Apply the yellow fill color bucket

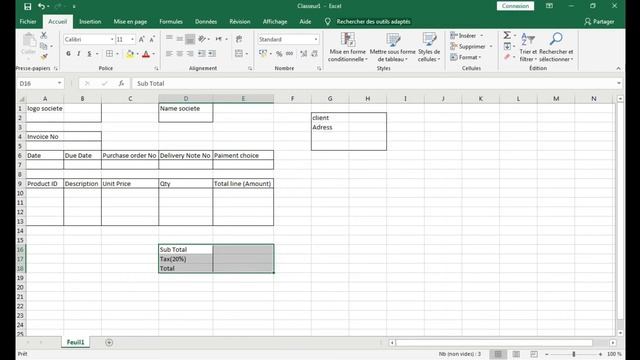130,53
